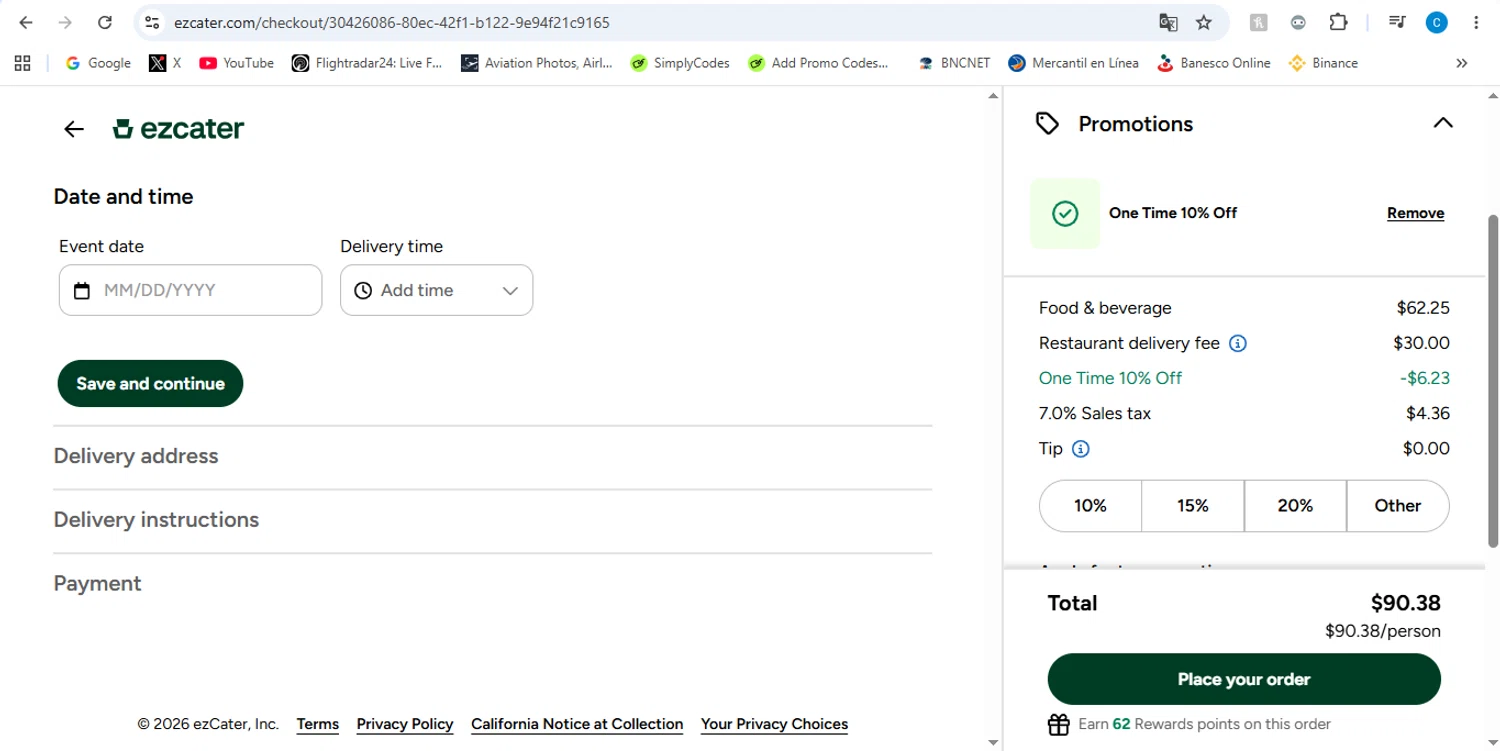
Task: Remove the One Time 10% Off promotion
Action: click(1415, 213)
